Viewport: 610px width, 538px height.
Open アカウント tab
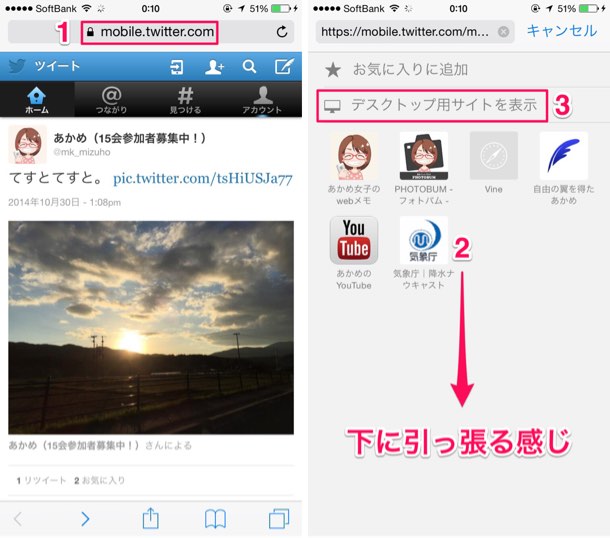pos(263,100)
